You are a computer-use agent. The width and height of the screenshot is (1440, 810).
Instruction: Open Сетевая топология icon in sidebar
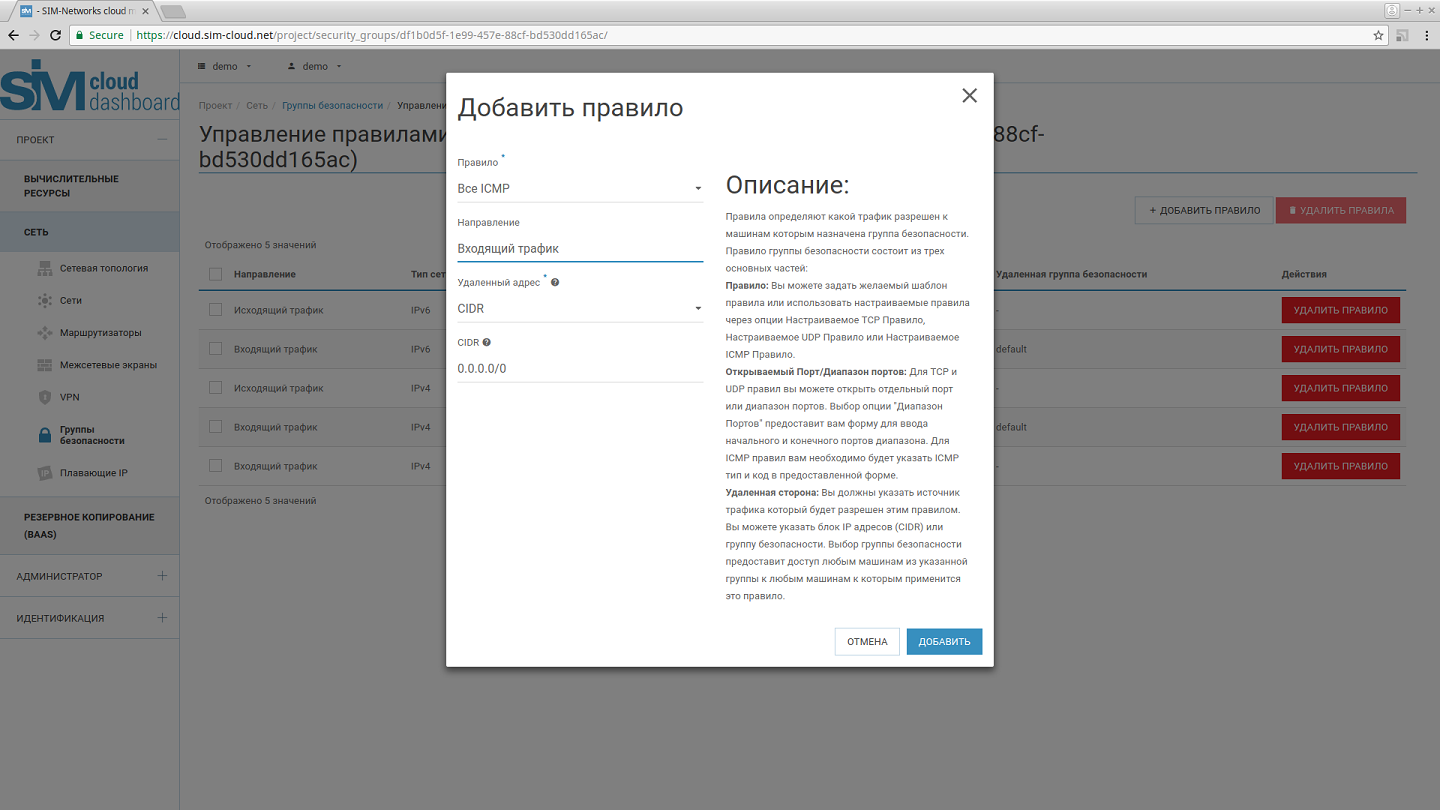pos(45,268)
